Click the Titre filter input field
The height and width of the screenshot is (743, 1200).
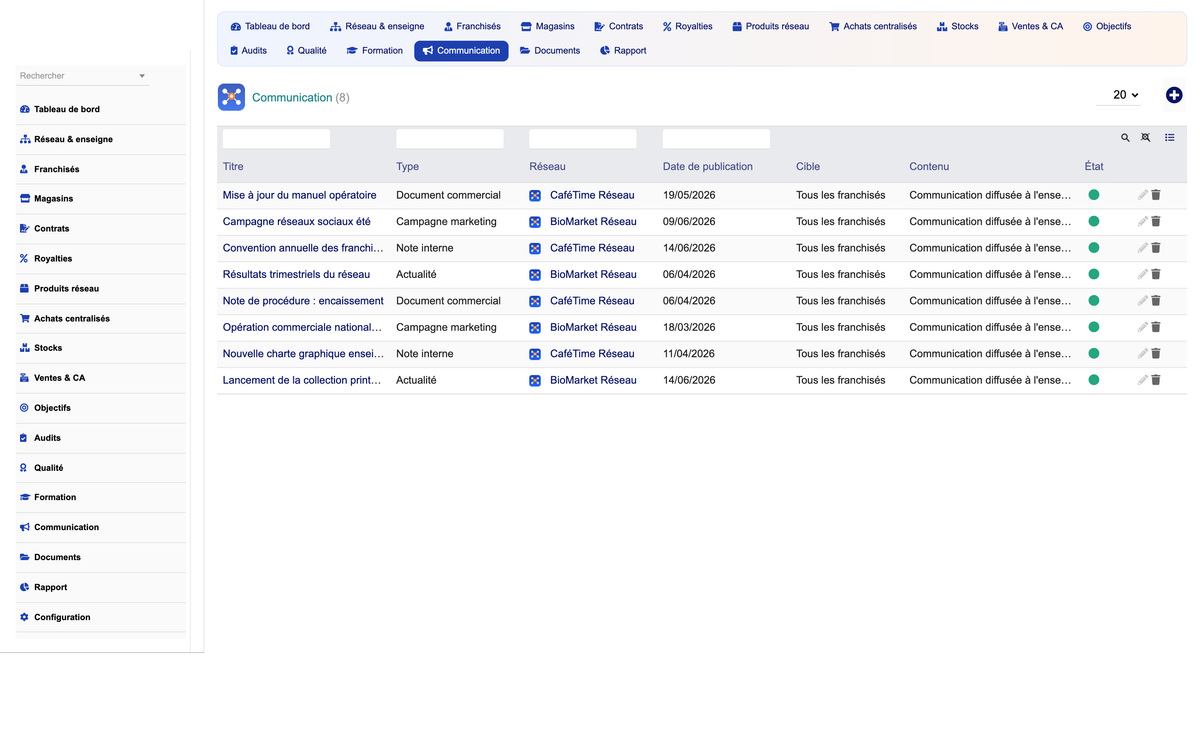coord(276,139)
